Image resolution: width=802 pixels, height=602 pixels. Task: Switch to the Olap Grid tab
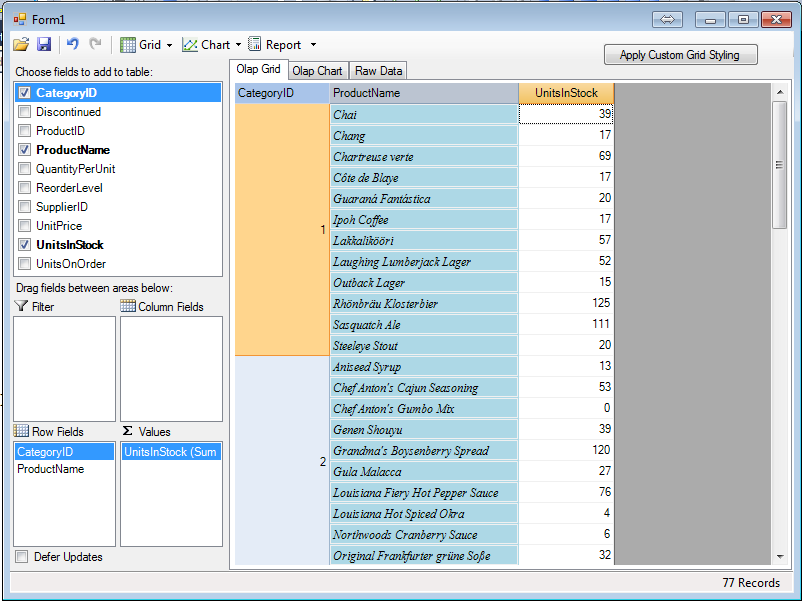(258, 69)
